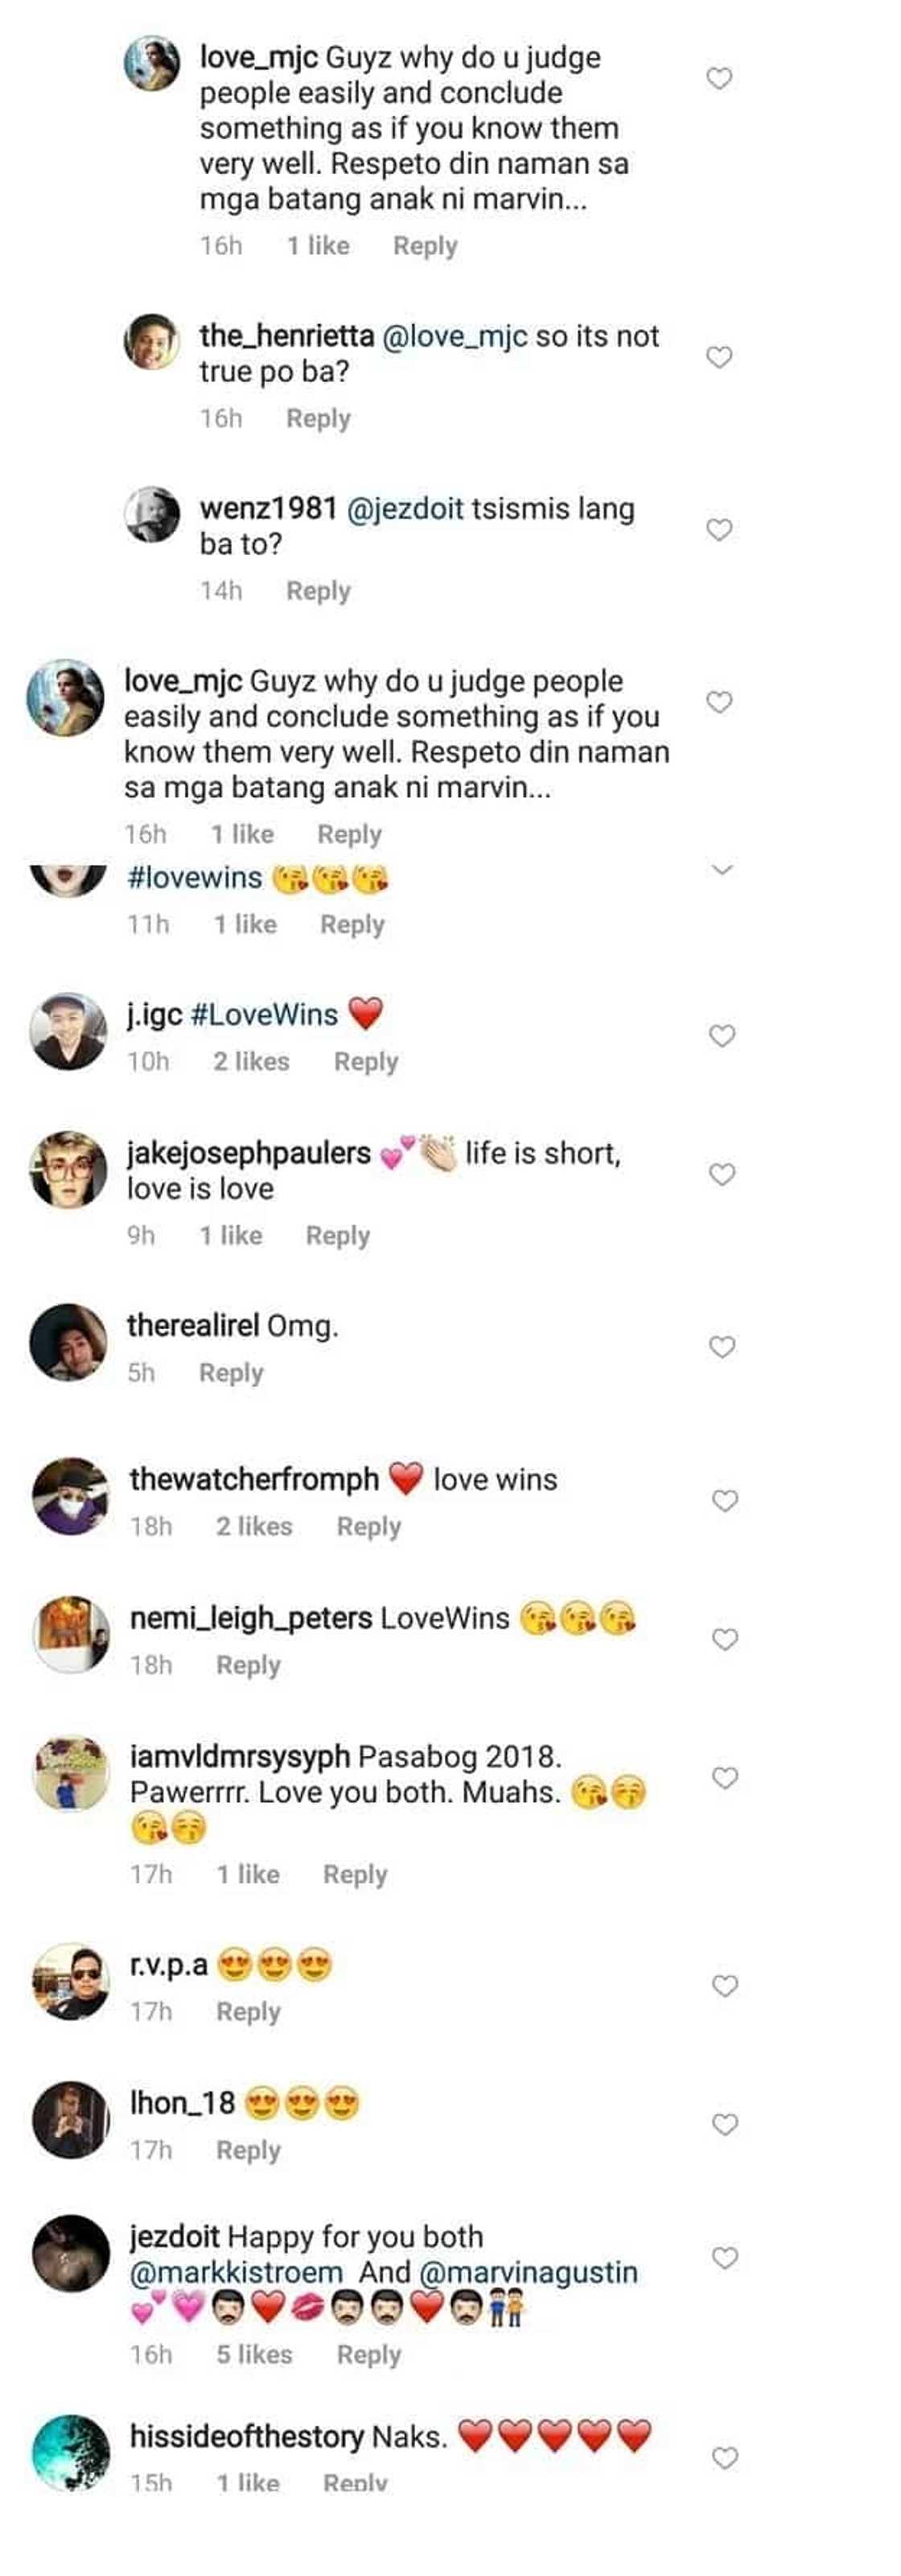Expand the chevron beside the #lovewins comment
This screenshot has width=901, height=2576.
click(x=722, y=870)
